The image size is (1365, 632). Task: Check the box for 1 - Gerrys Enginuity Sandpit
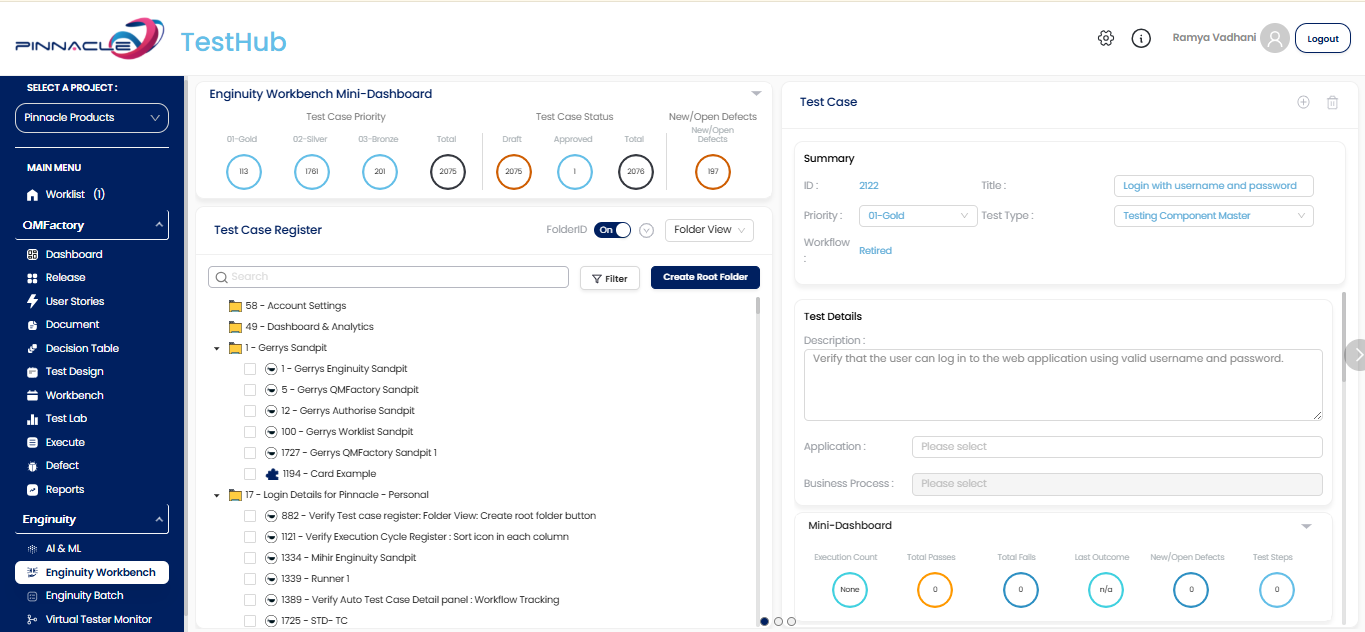(x=250, y=369)
